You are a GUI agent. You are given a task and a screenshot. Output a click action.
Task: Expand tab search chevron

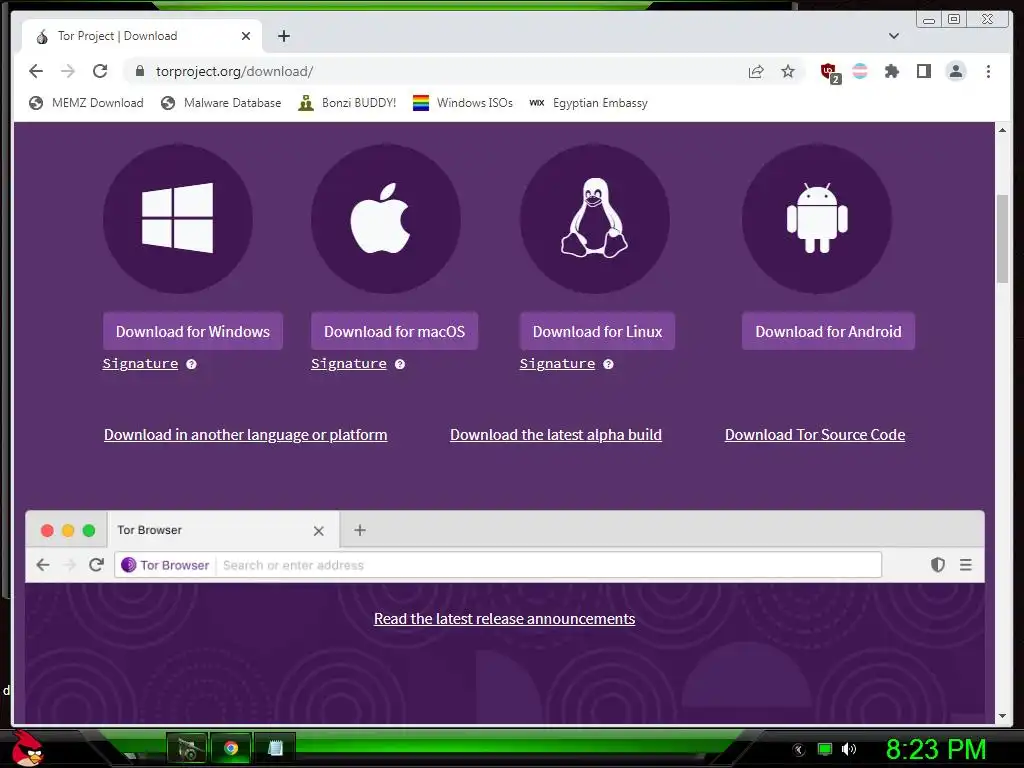click(894, 36)
